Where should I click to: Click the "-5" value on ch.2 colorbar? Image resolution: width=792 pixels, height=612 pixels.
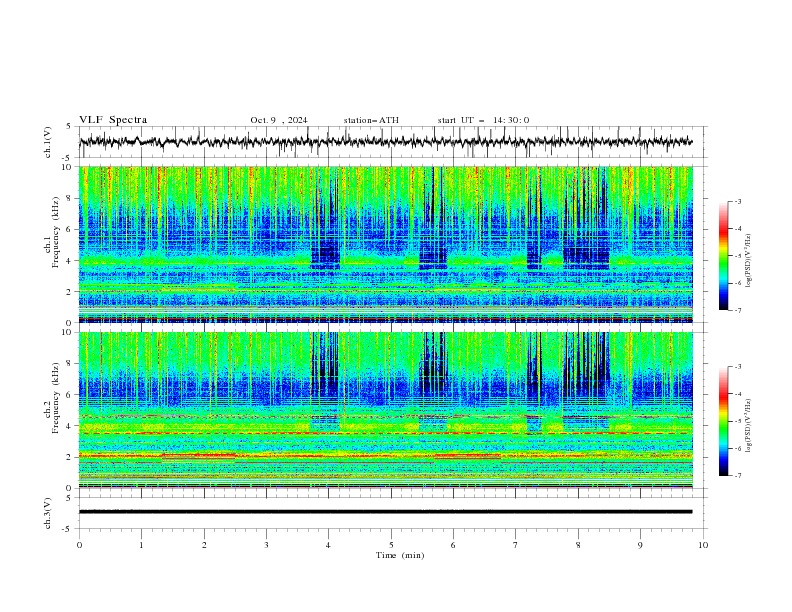pyautogui.click(x=737, y=421)
